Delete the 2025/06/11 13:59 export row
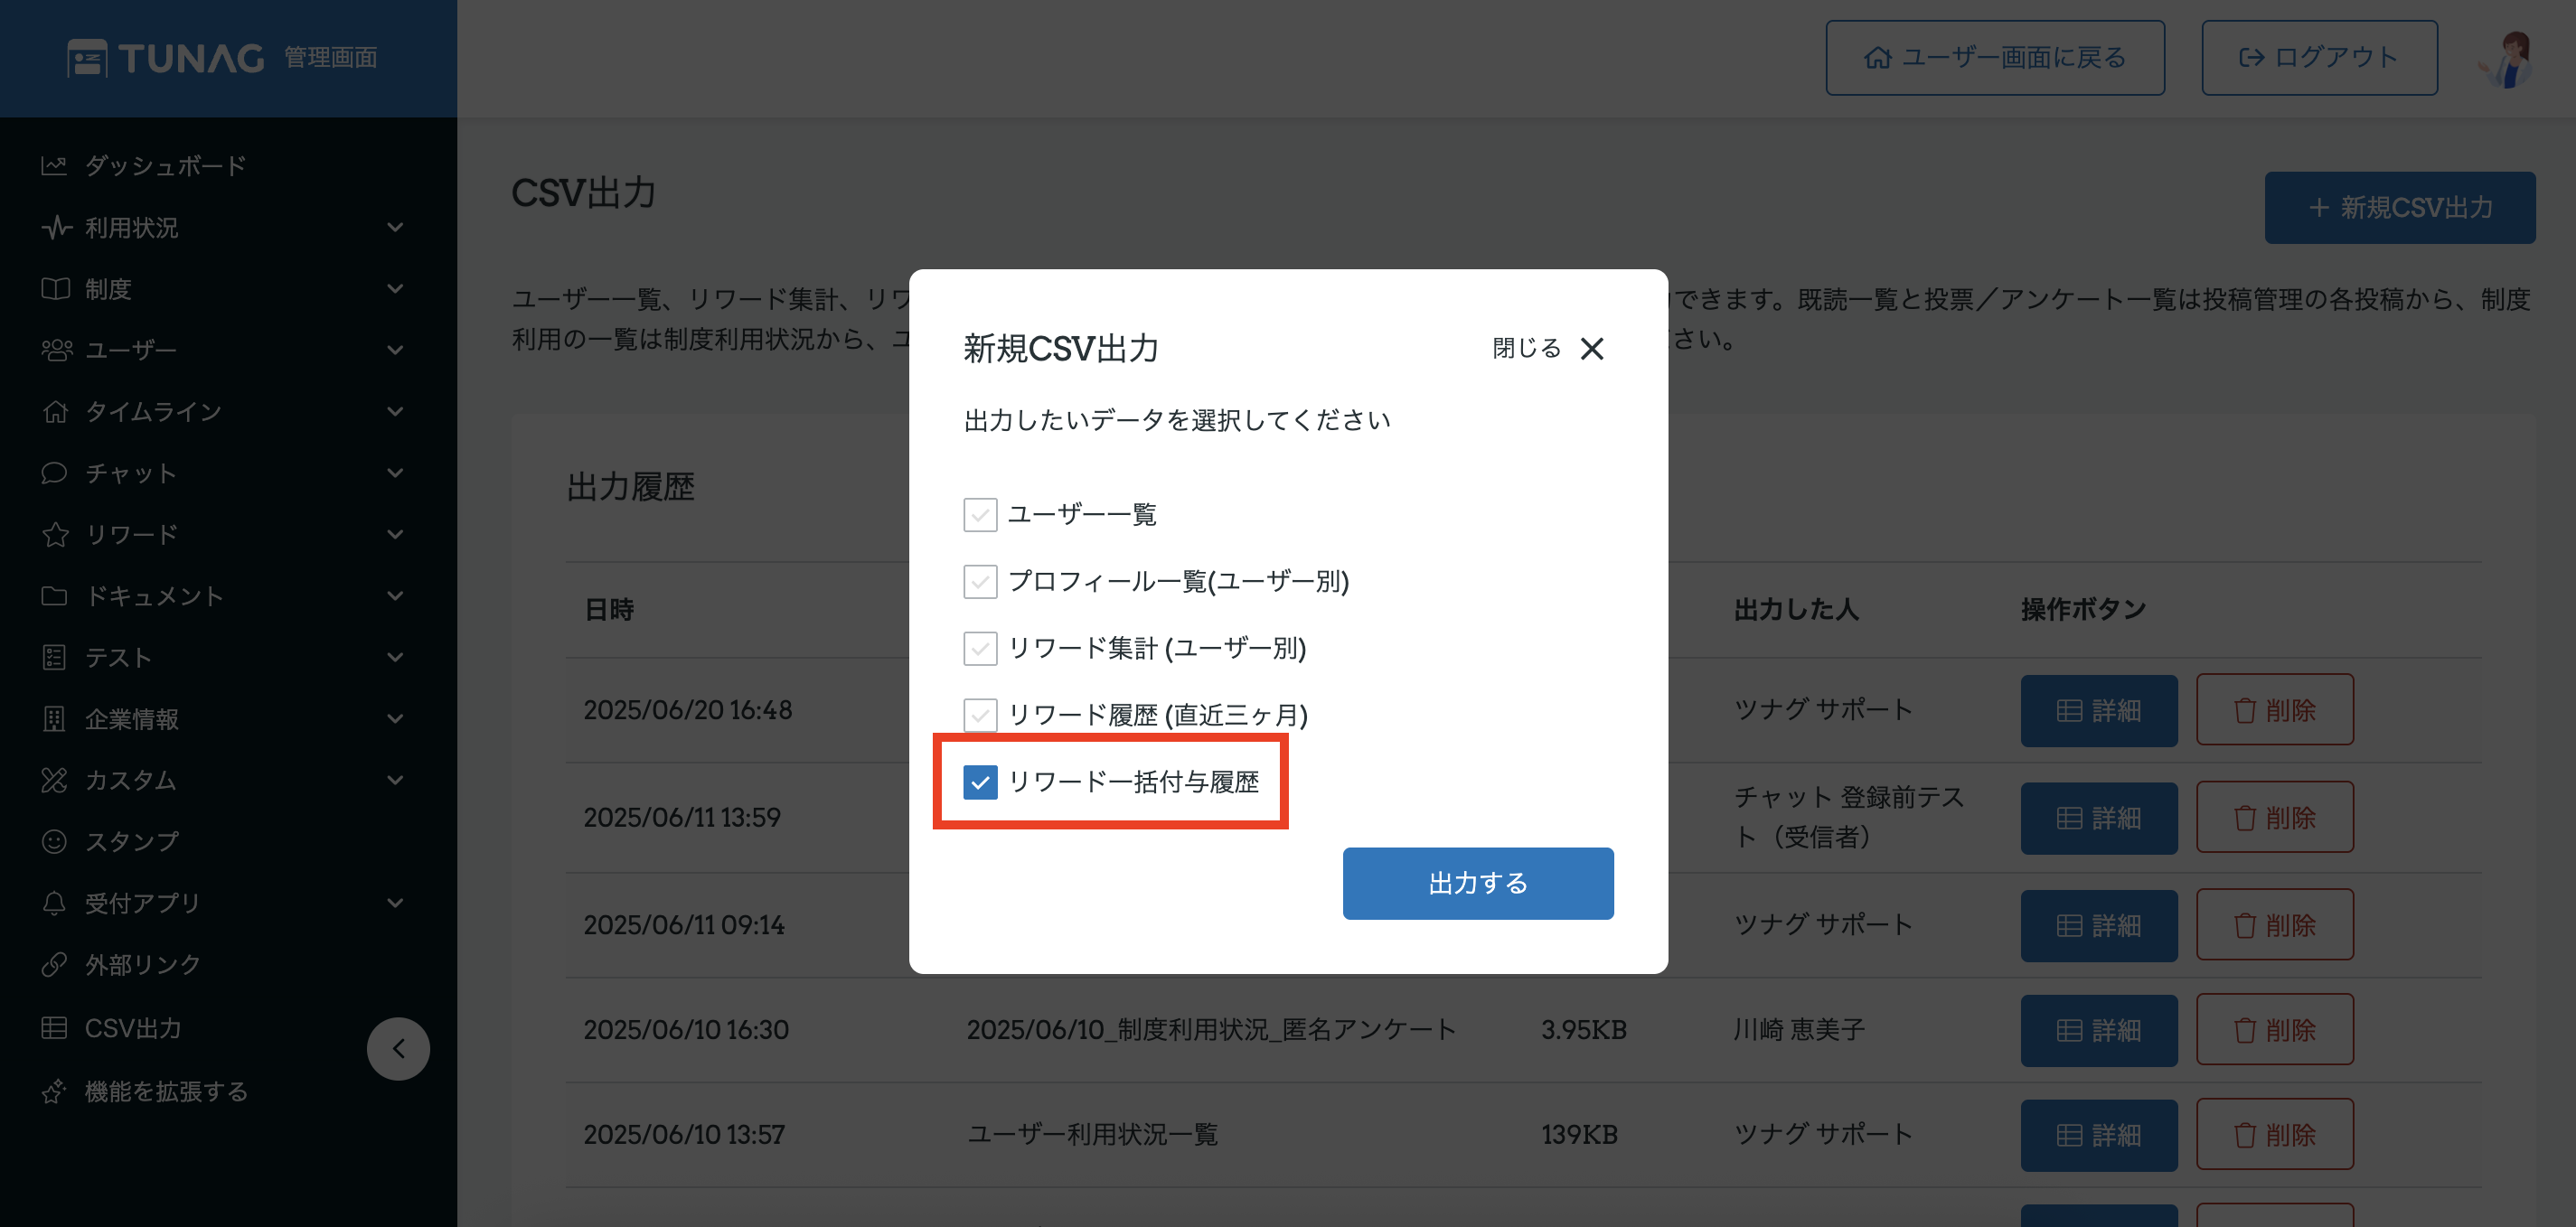Screen dimensions: 2576x1227 pyautogui.click(x=2274, y=817)
